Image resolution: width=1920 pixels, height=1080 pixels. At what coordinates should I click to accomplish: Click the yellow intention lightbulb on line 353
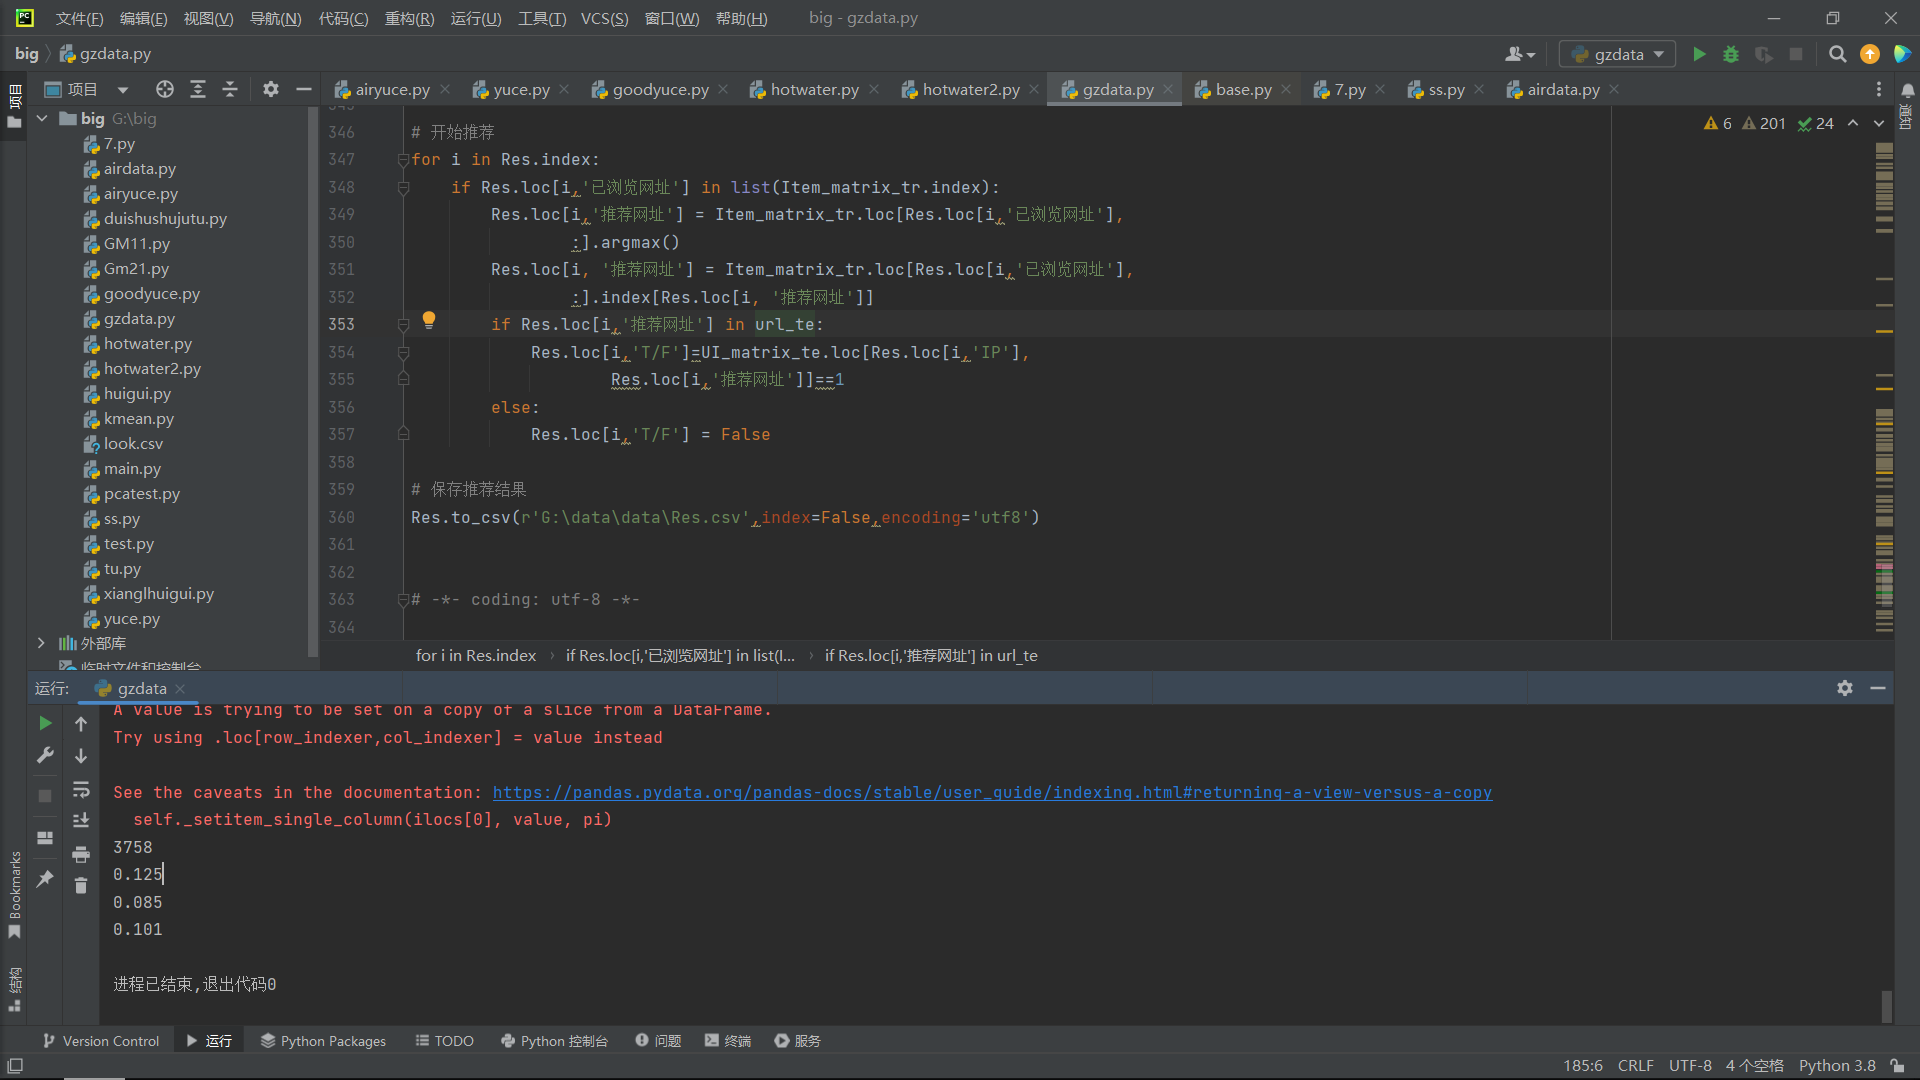coord(429,320)
